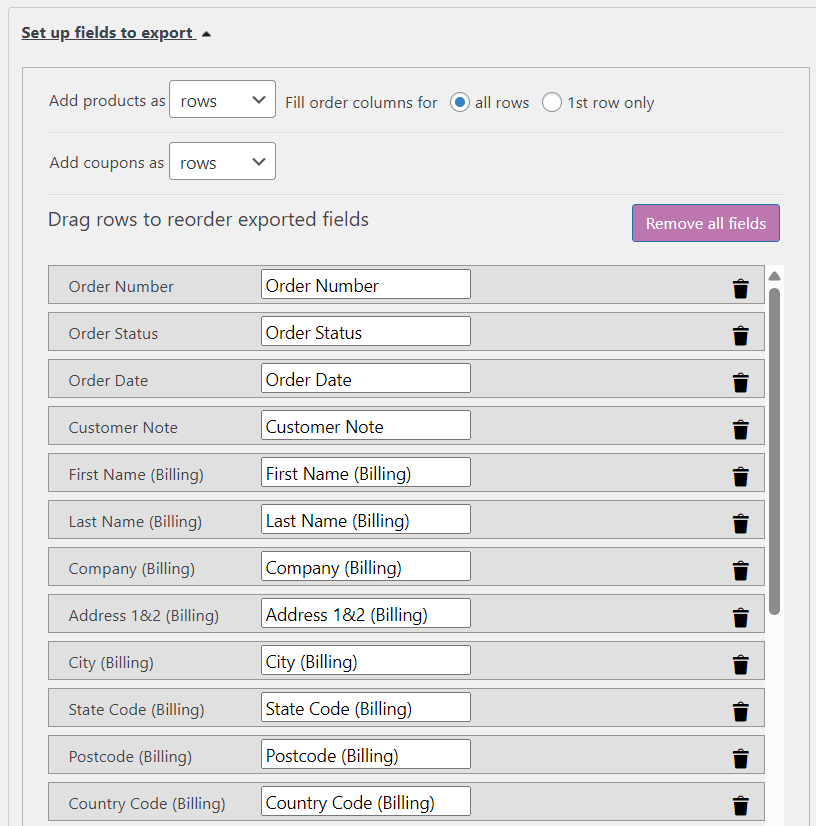
Task: Click the Remove all fields button
Action: [x=705, y=223]
